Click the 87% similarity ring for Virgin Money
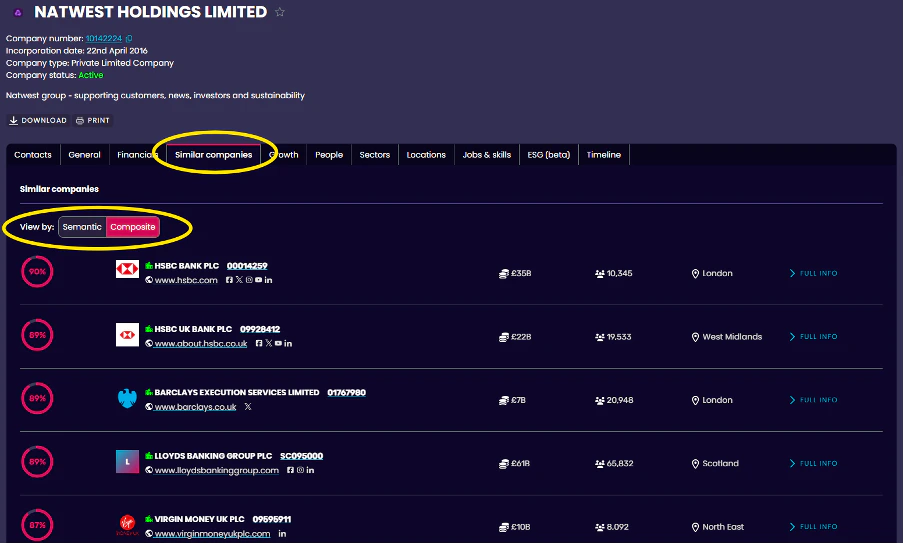This screenshot has width=904, height=544. point(37,525)
